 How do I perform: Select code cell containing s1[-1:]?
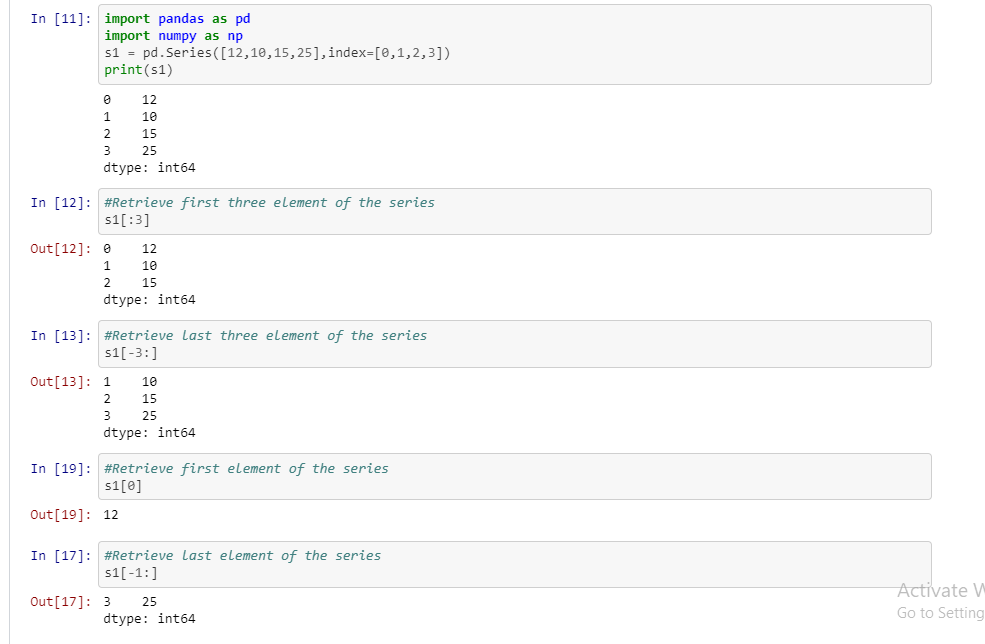point(514,564)
